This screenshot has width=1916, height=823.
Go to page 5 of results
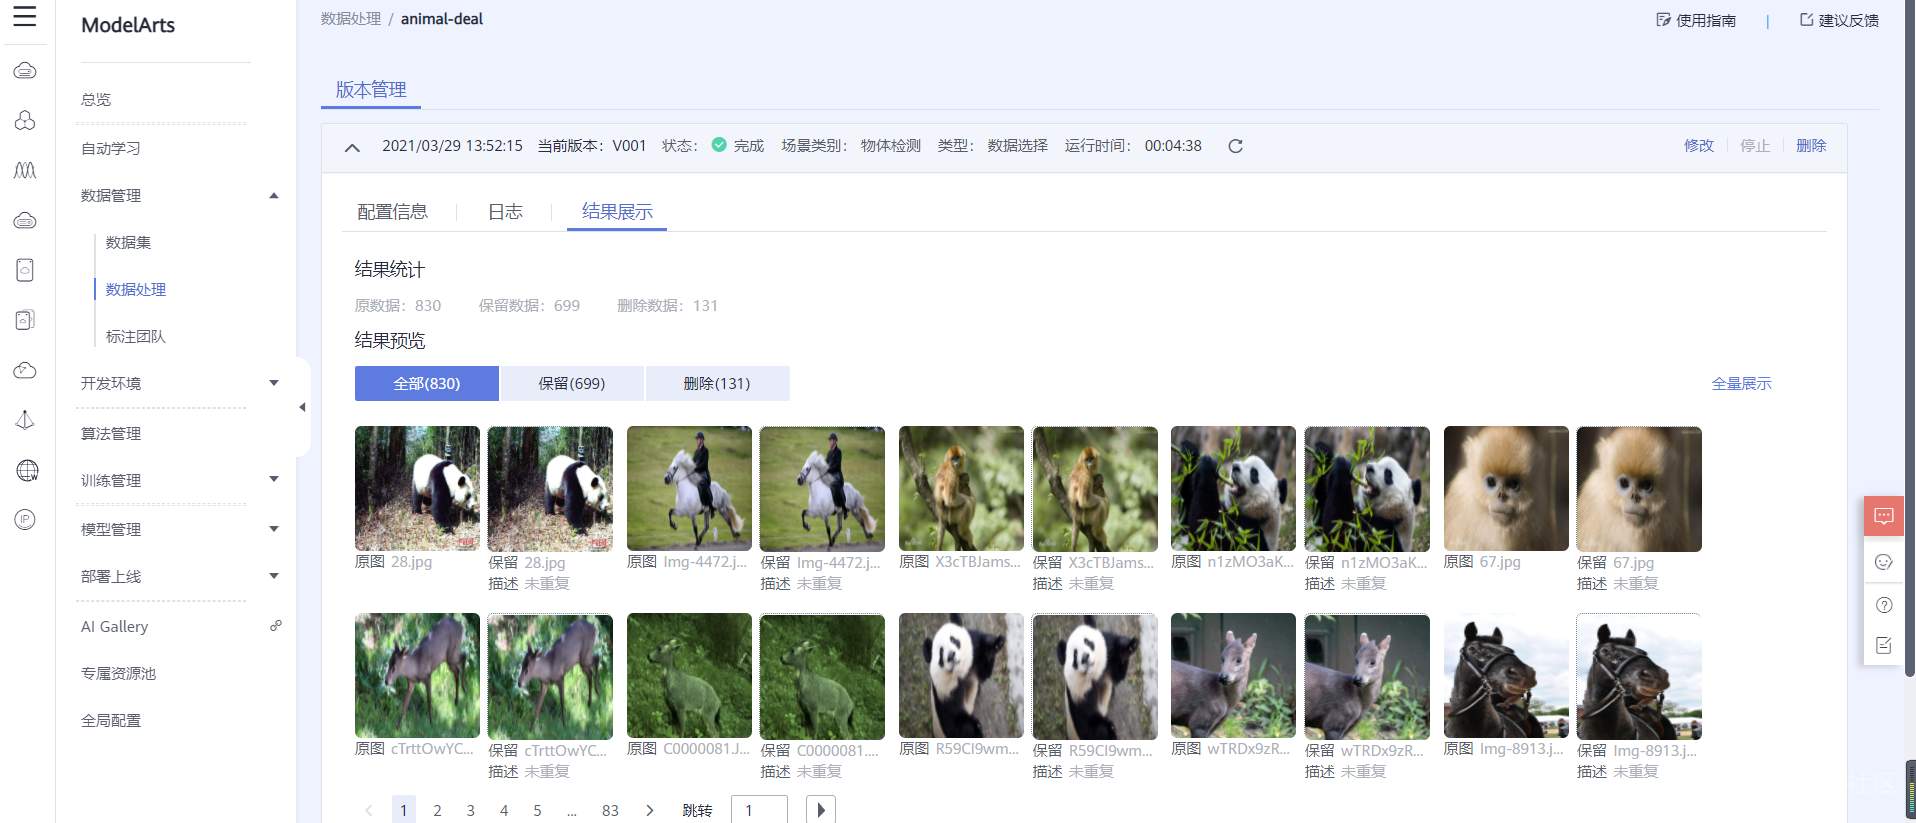(x=537, y=810)
